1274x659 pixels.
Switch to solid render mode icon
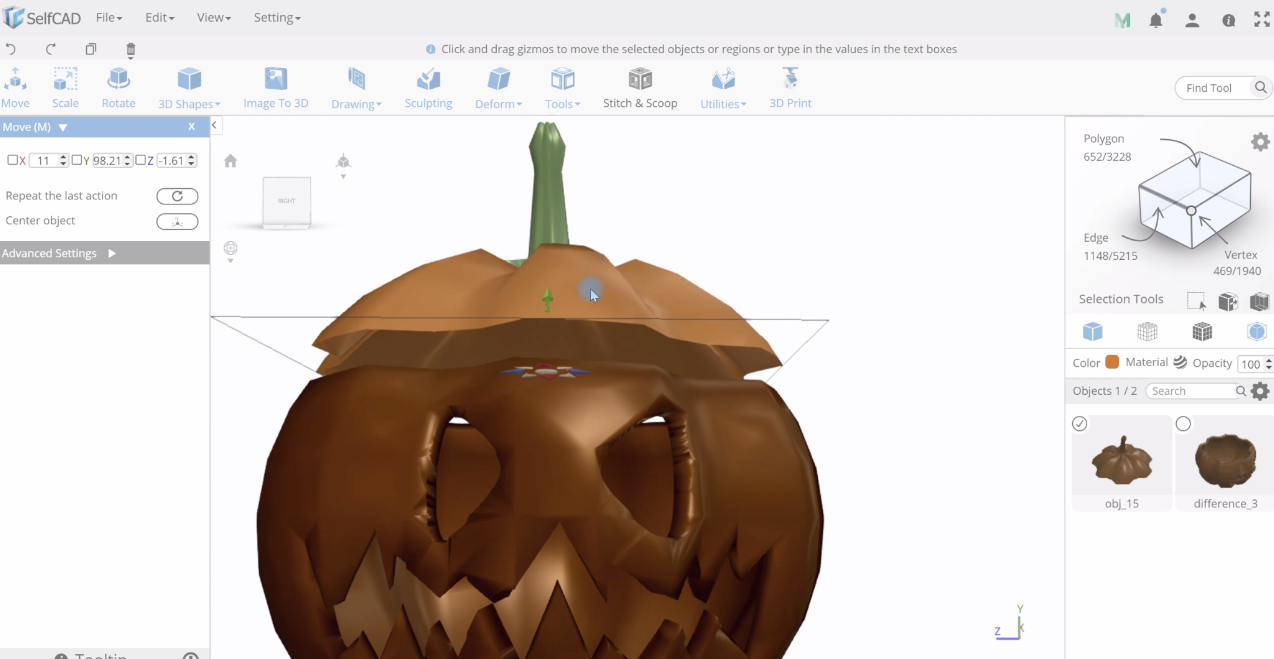tap(1093, 332)
